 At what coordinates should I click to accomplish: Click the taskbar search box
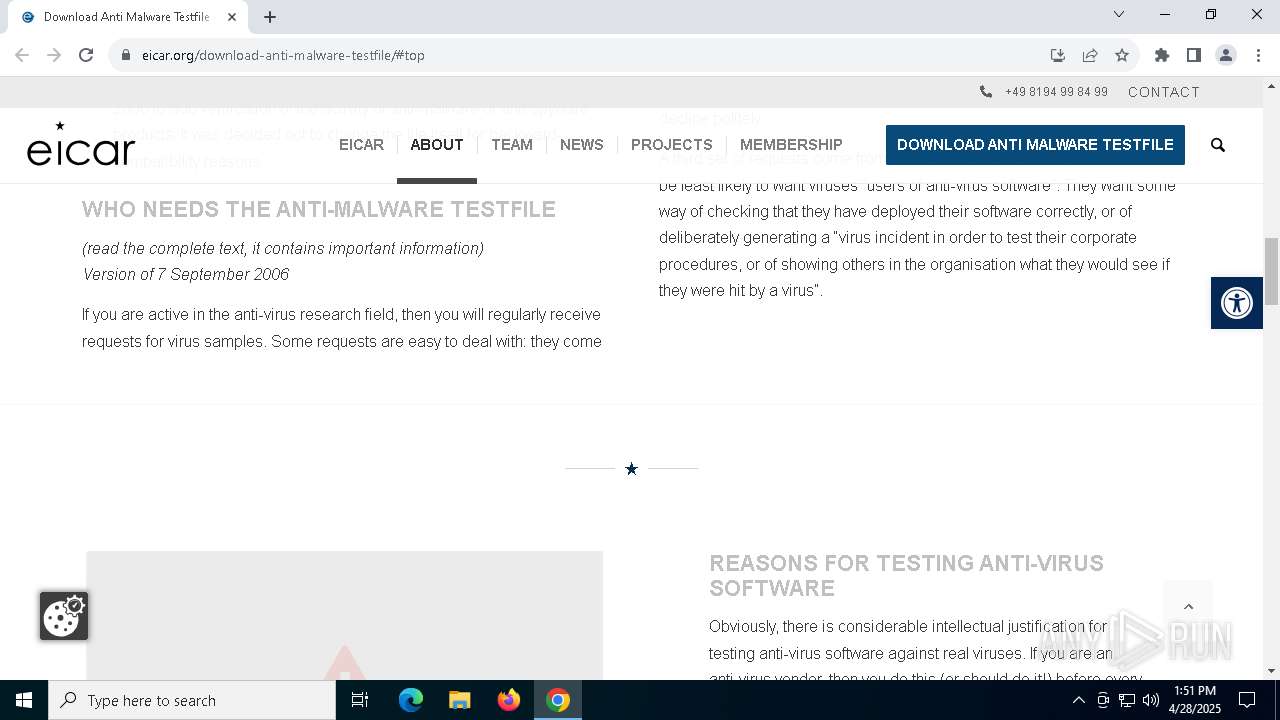point(192,700)
